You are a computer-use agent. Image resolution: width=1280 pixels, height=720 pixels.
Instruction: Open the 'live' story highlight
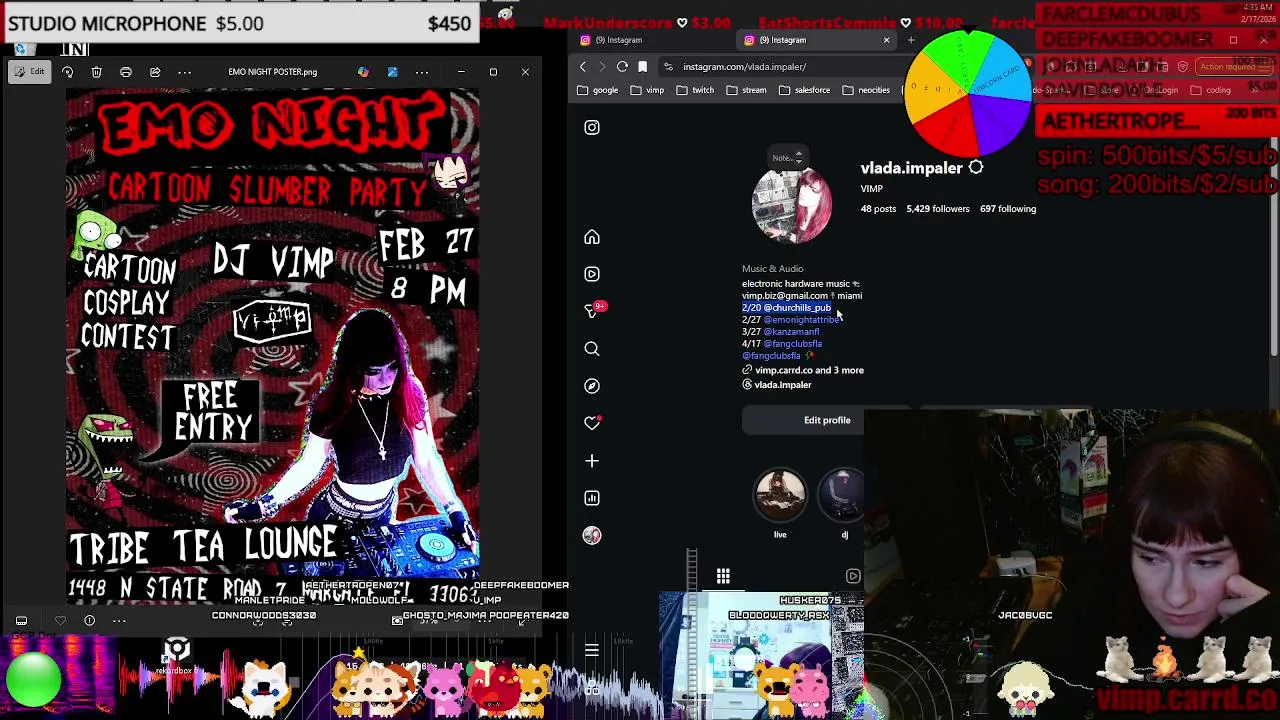(x=780, y=497)
